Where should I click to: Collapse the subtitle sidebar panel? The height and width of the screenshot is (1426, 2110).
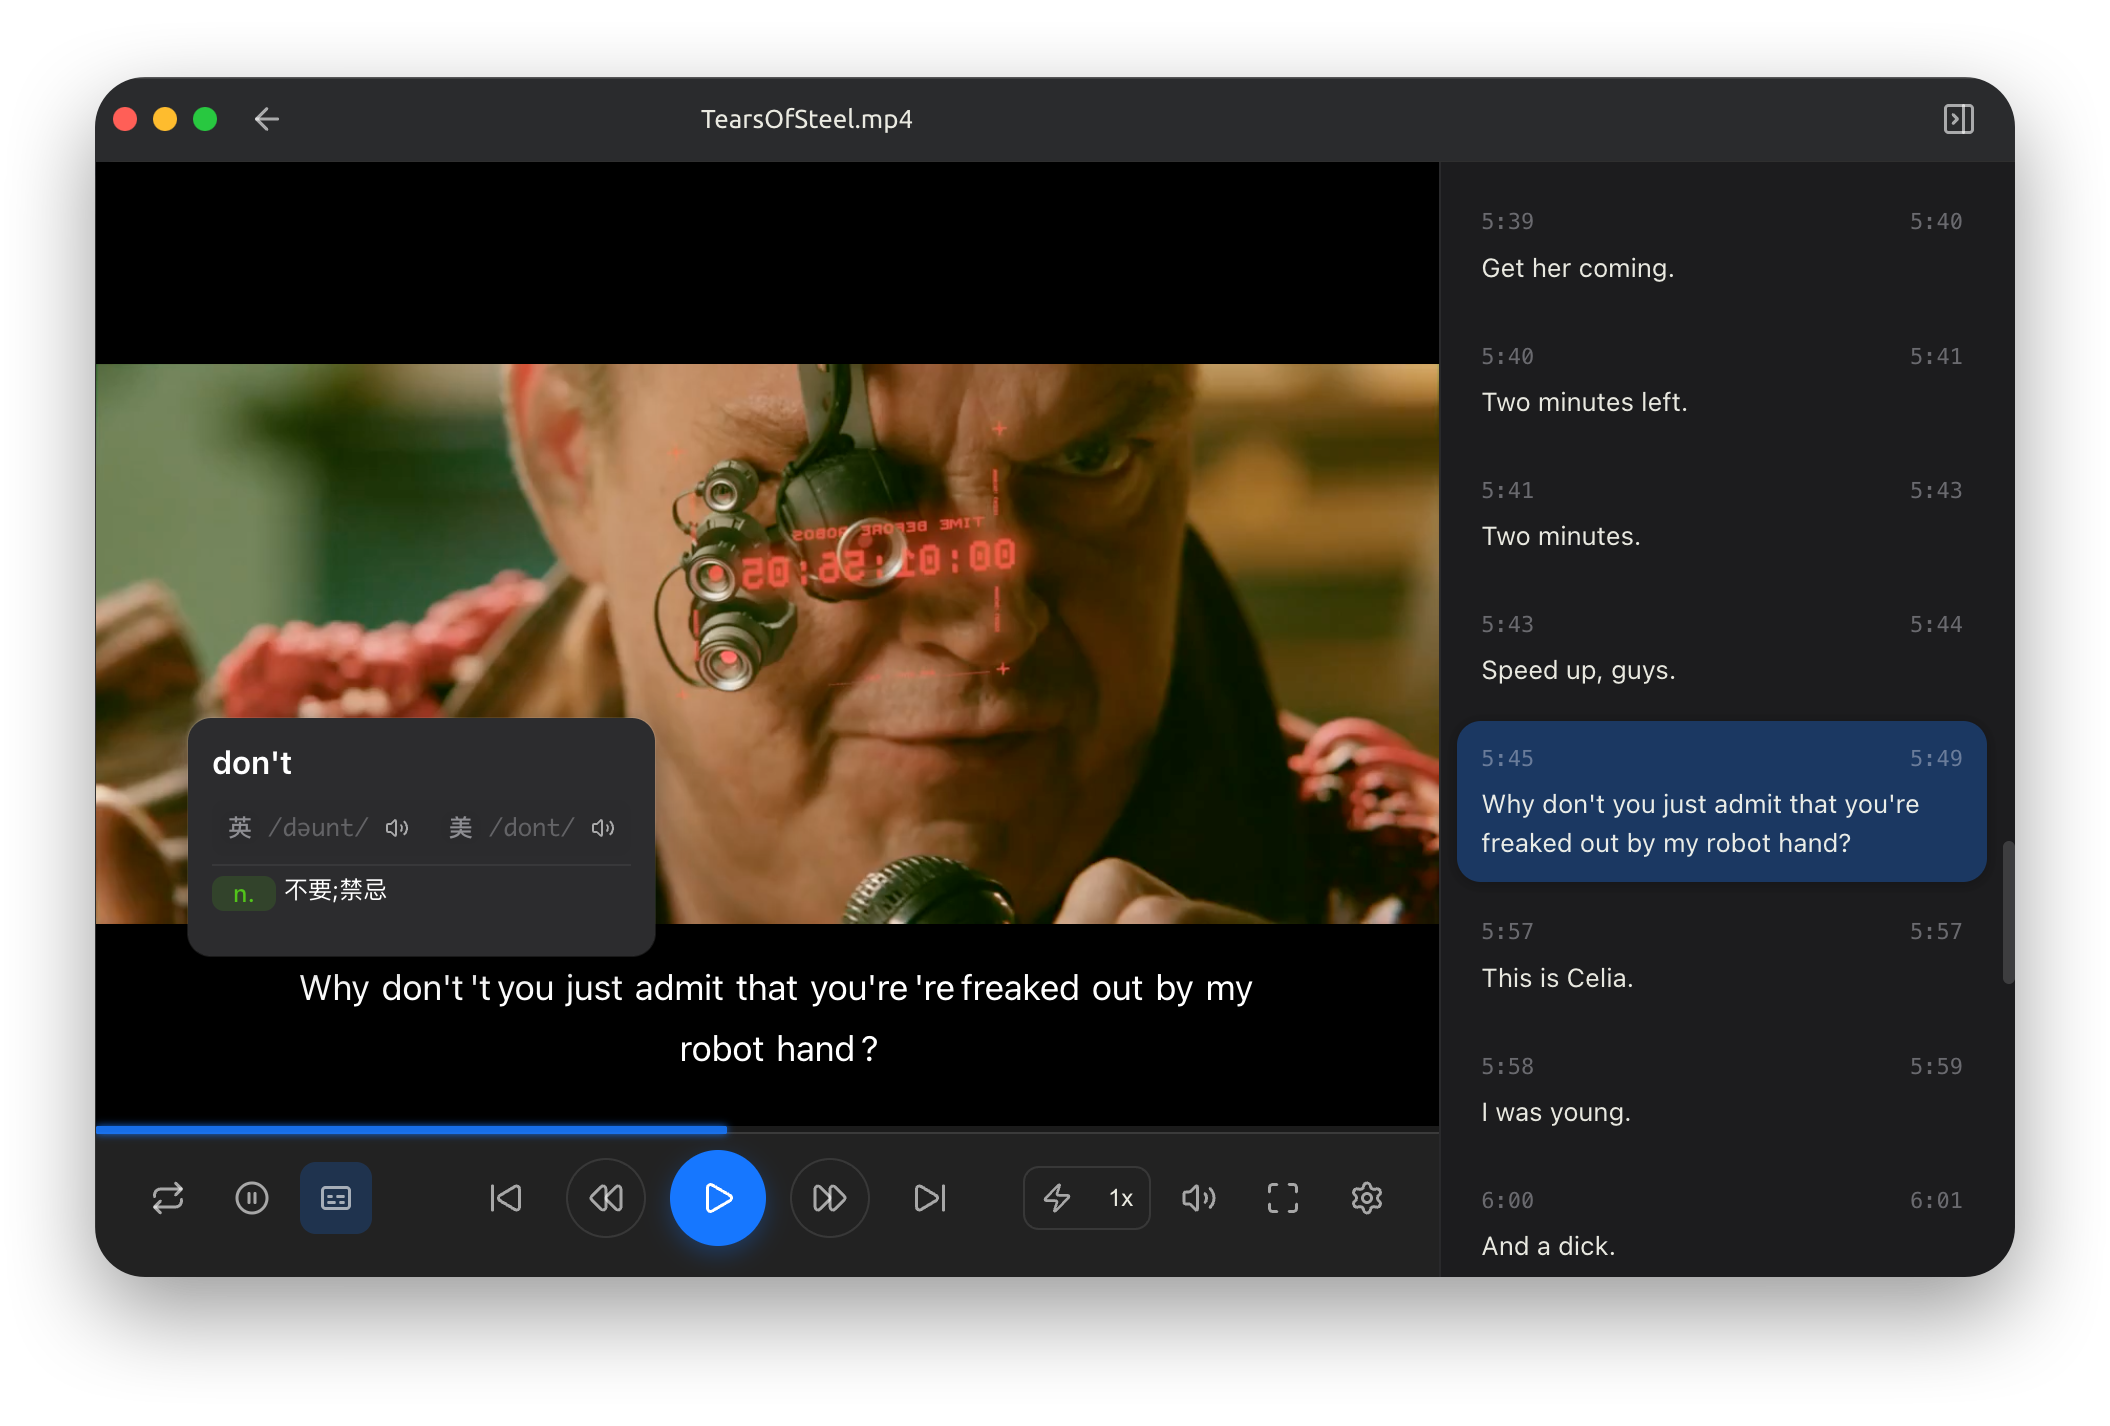[x=1958, y=119]
